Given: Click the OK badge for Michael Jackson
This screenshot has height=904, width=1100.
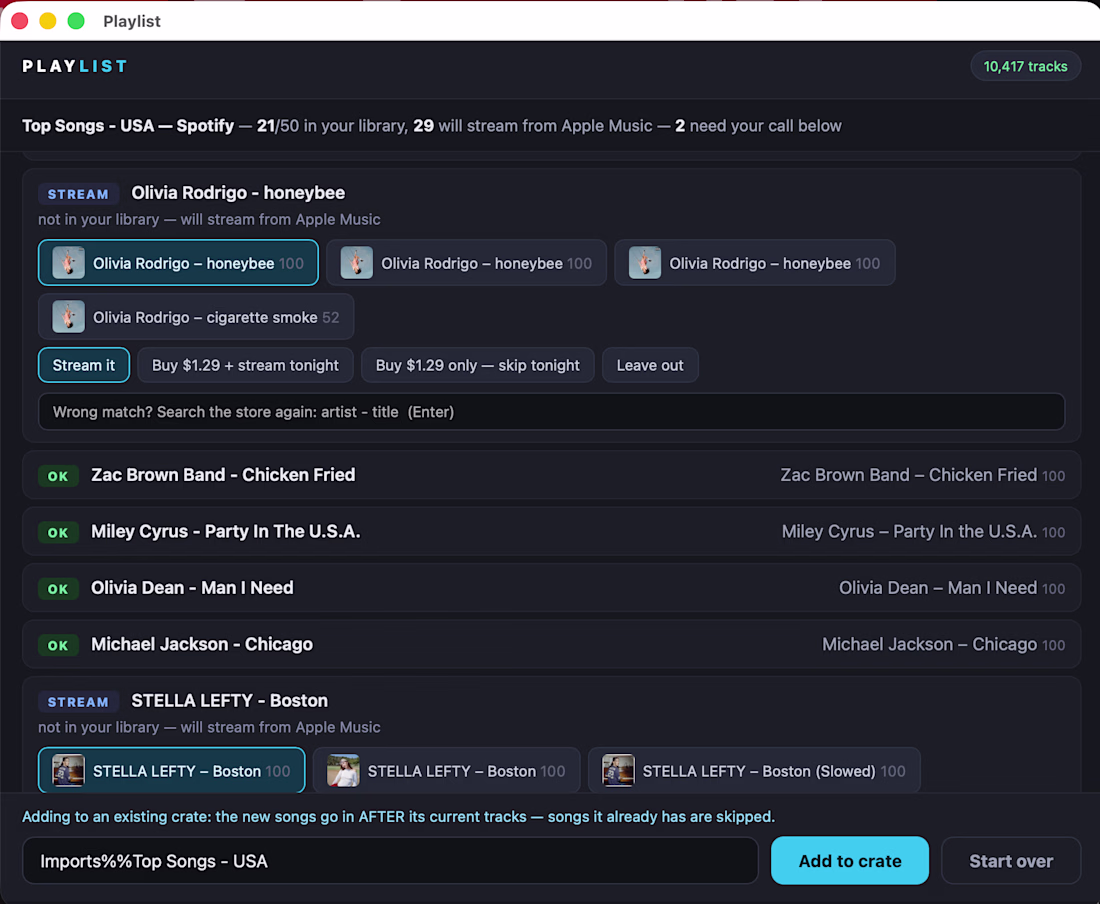Looking at the screenshot, I should pos(58,645).
